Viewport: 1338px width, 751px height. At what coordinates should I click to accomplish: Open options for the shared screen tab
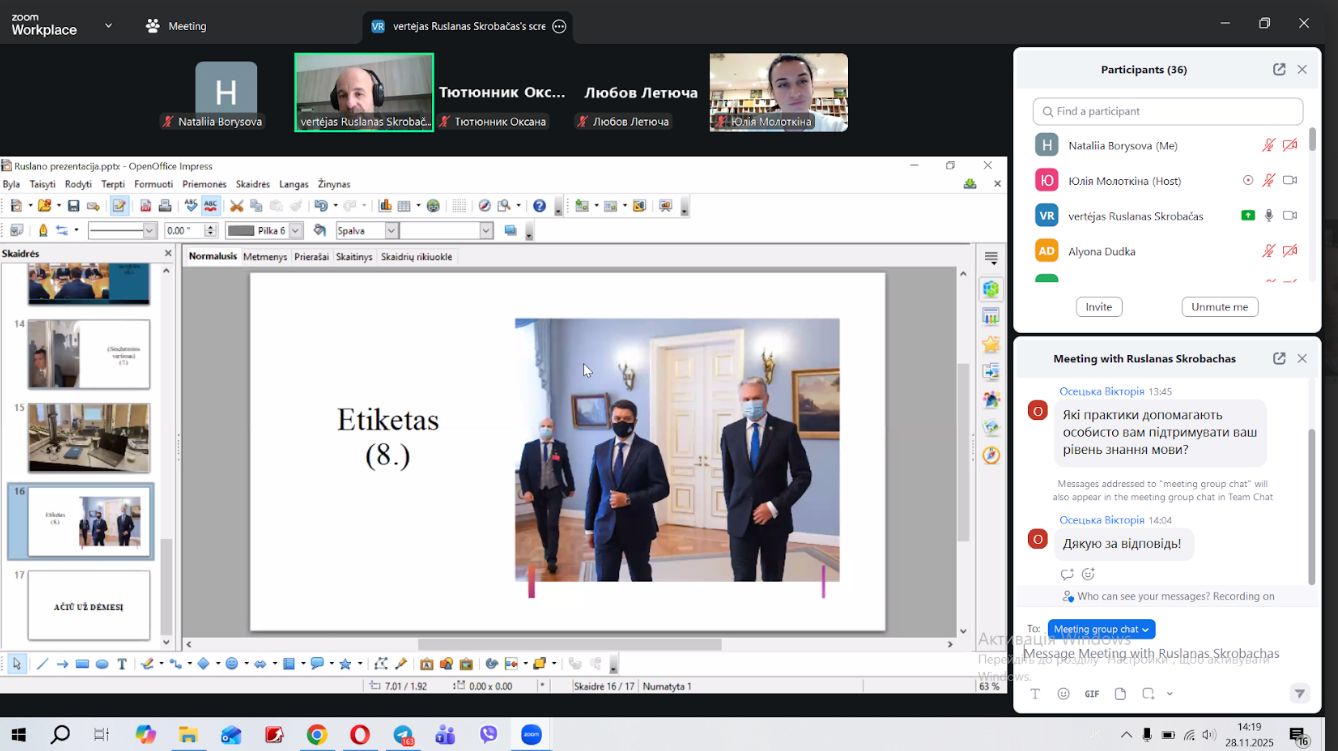[x=559, y=26]
